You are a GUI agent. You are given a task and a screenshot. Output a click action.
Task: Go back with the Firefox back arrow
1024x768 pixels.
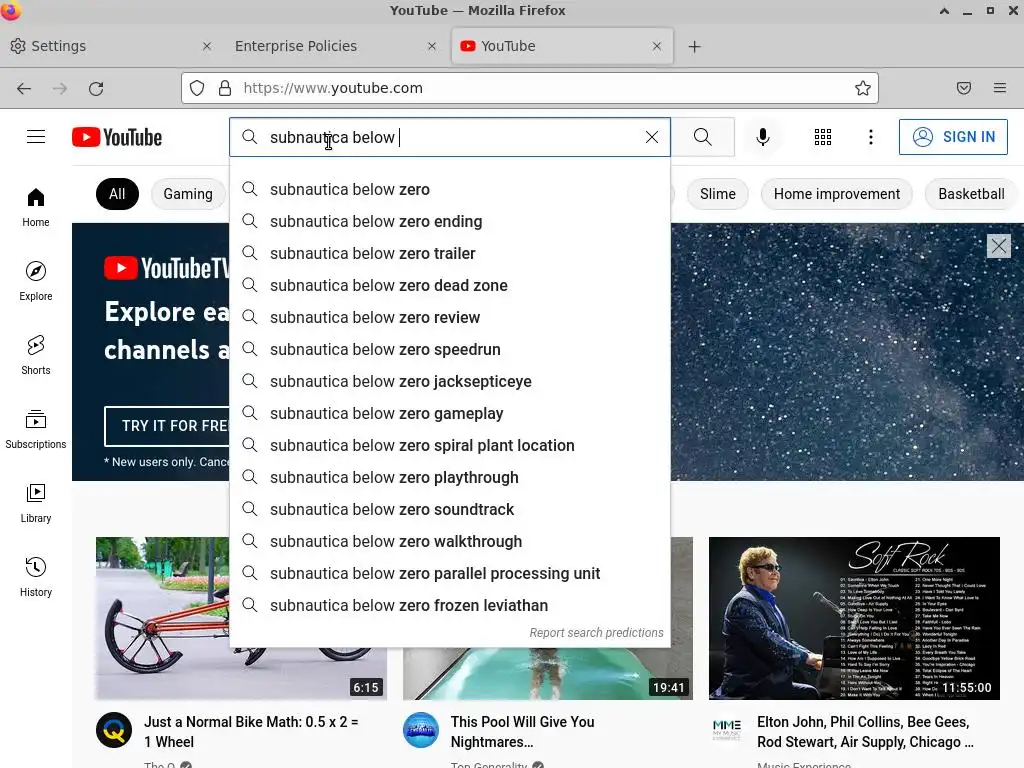coord(24,88)
